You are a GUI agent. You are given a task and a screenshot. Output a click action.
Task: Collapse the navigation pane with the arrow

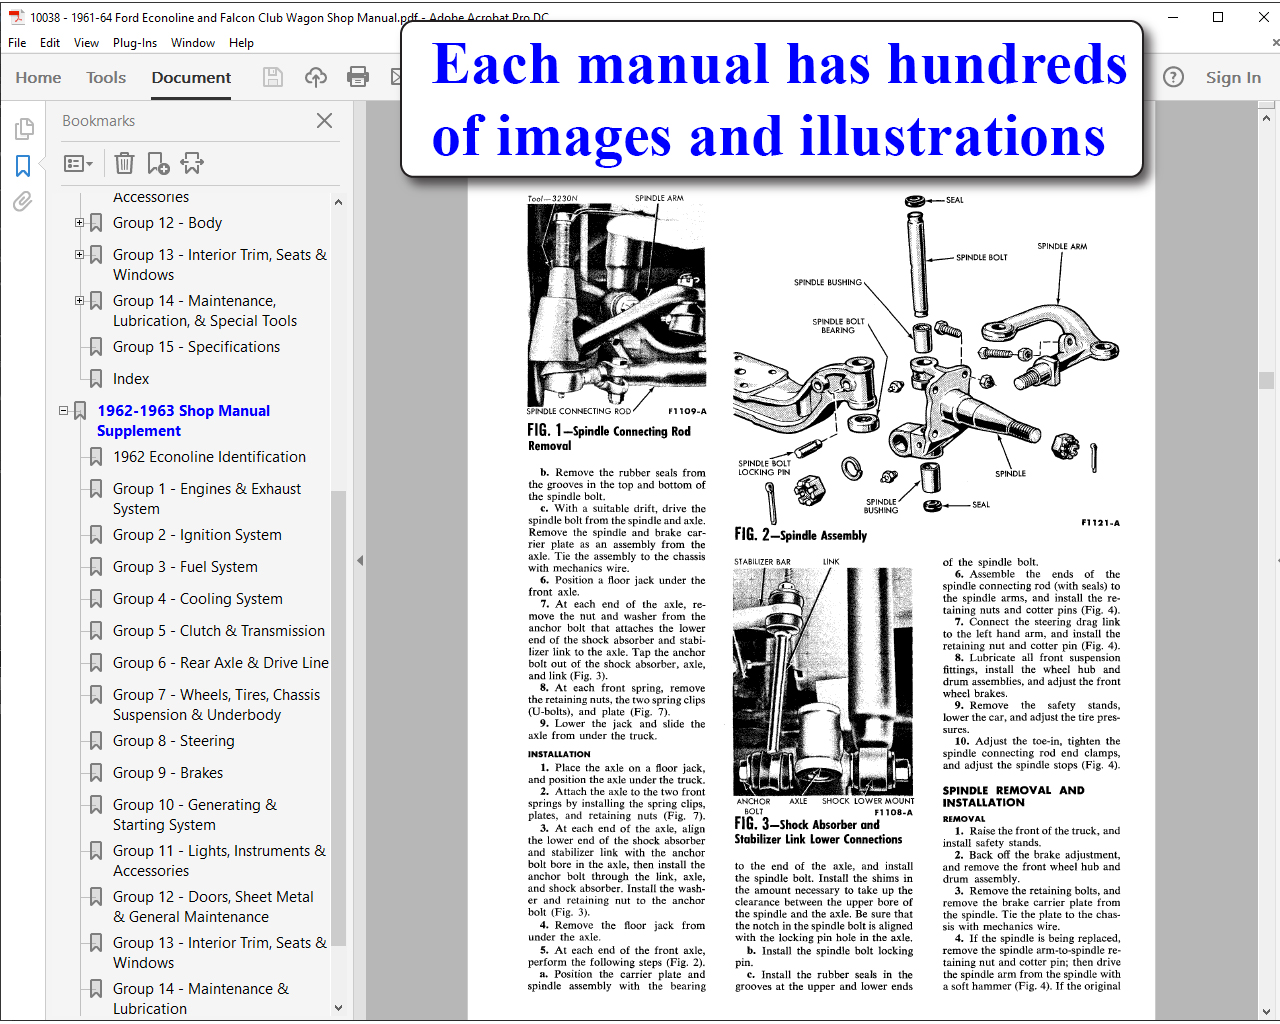[x=360, y=561]
